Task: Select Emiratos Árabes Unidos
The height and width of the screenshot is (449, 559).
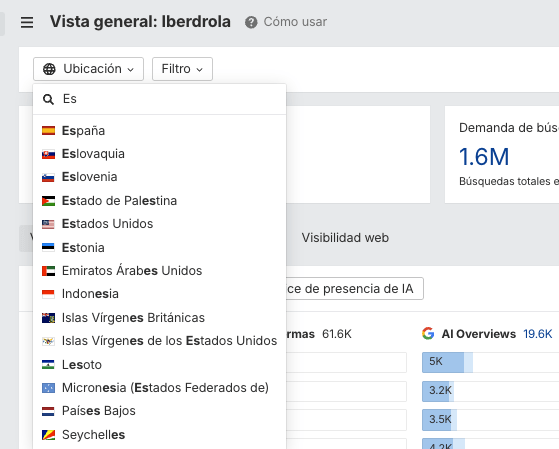Action: coord(160,271)
